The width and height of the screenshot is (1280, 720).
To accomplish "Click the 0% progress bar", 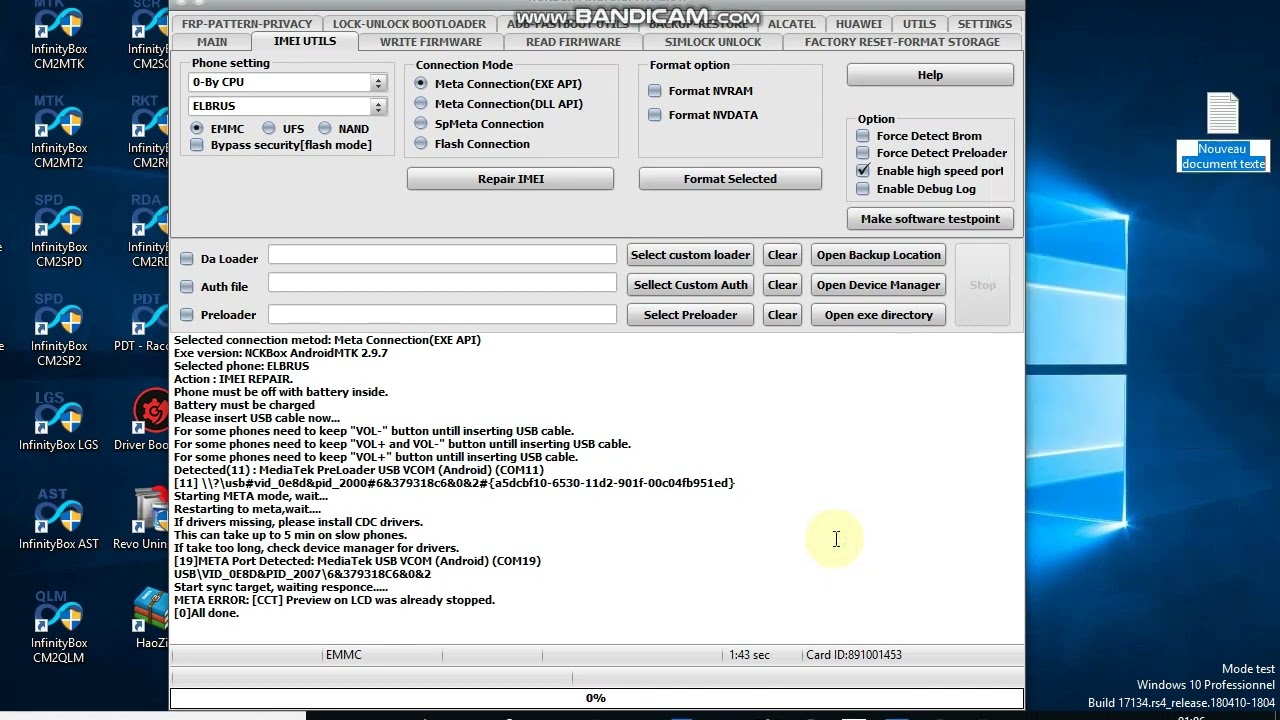I will (x=597, y=698).
